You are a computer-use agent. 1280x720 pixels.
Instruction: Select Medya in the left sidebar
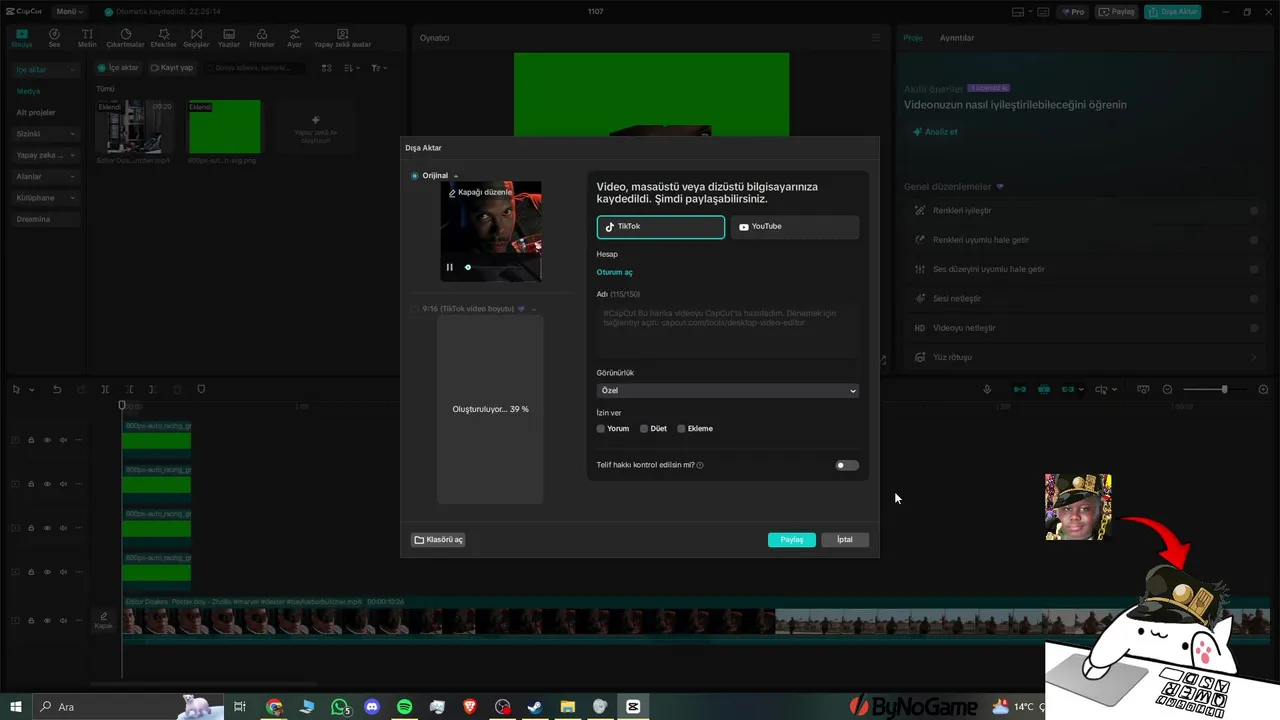click(x=28, y=91)
